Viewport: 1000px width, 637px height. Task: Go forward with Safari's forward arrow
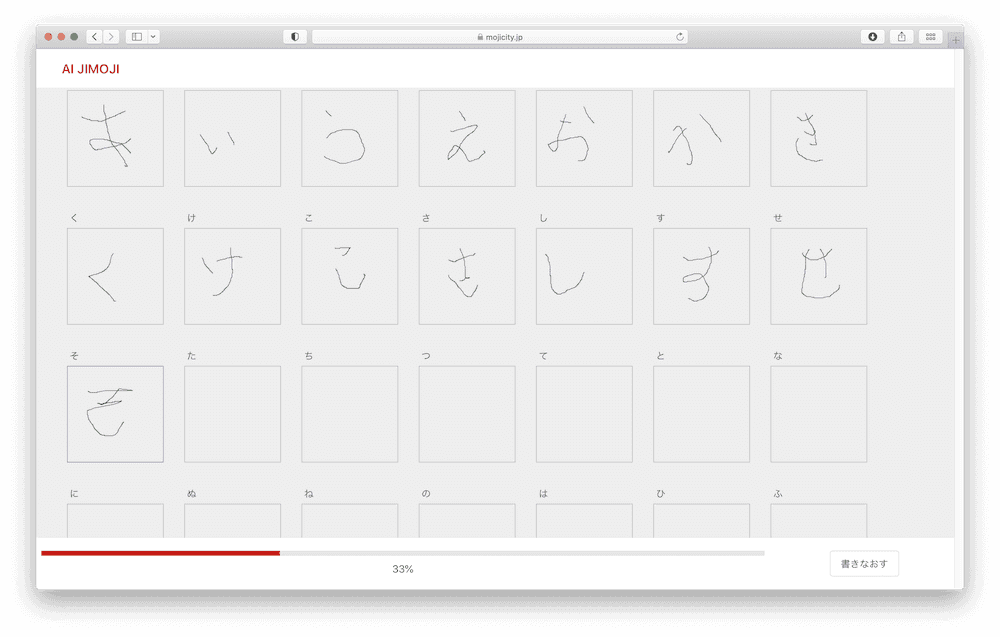[111, 37]
